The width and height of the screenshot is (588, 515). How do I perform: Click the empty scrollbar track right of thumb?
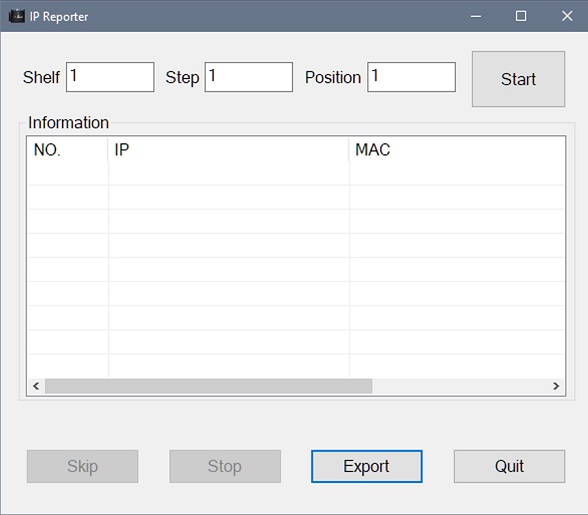460,386
